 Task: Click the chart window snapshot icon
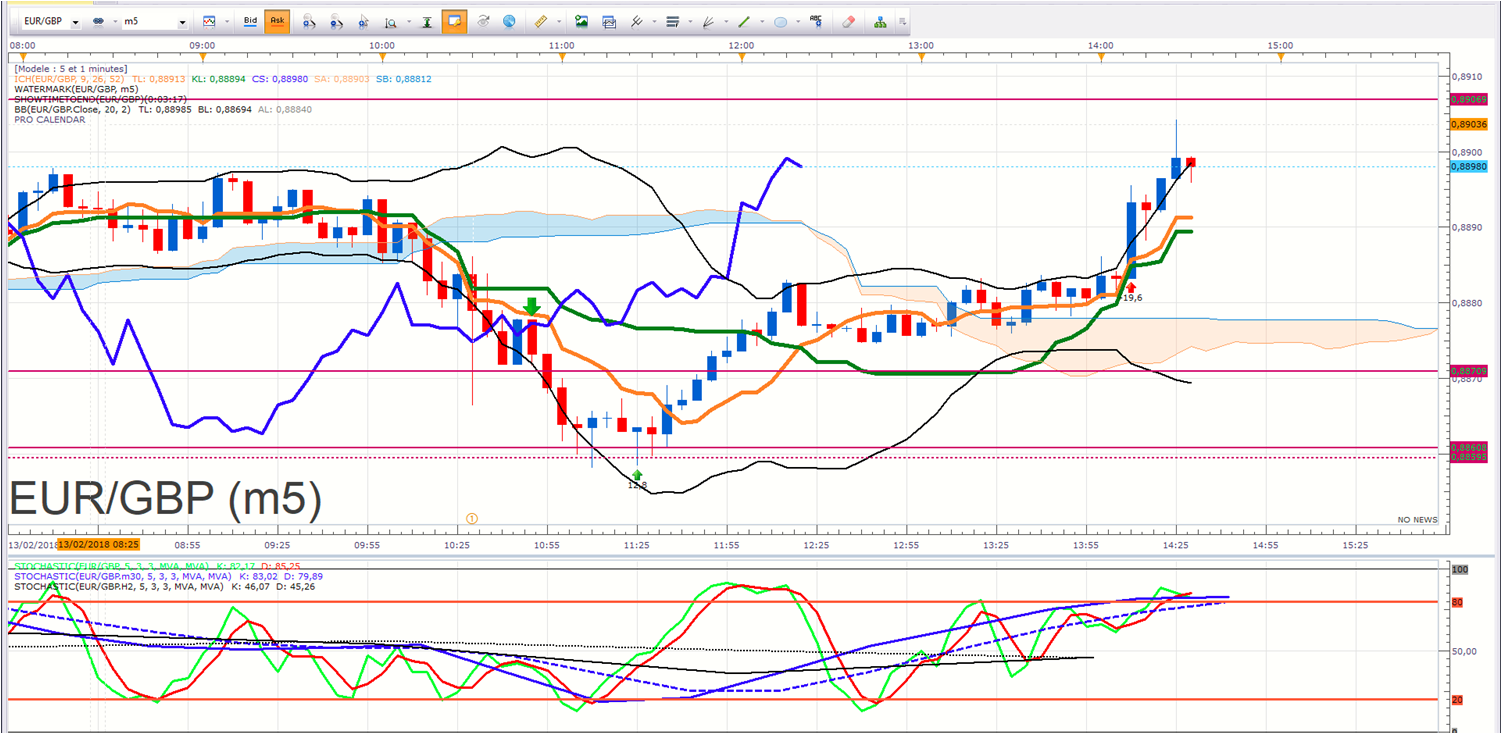point(608,21)
